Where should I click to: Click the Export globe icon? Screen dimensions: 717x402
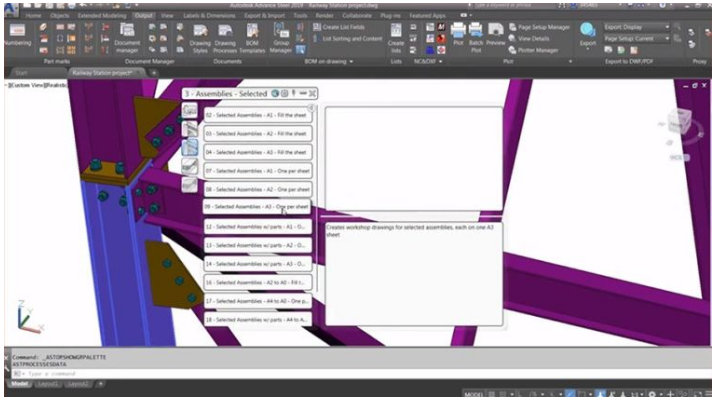[588, 30]
